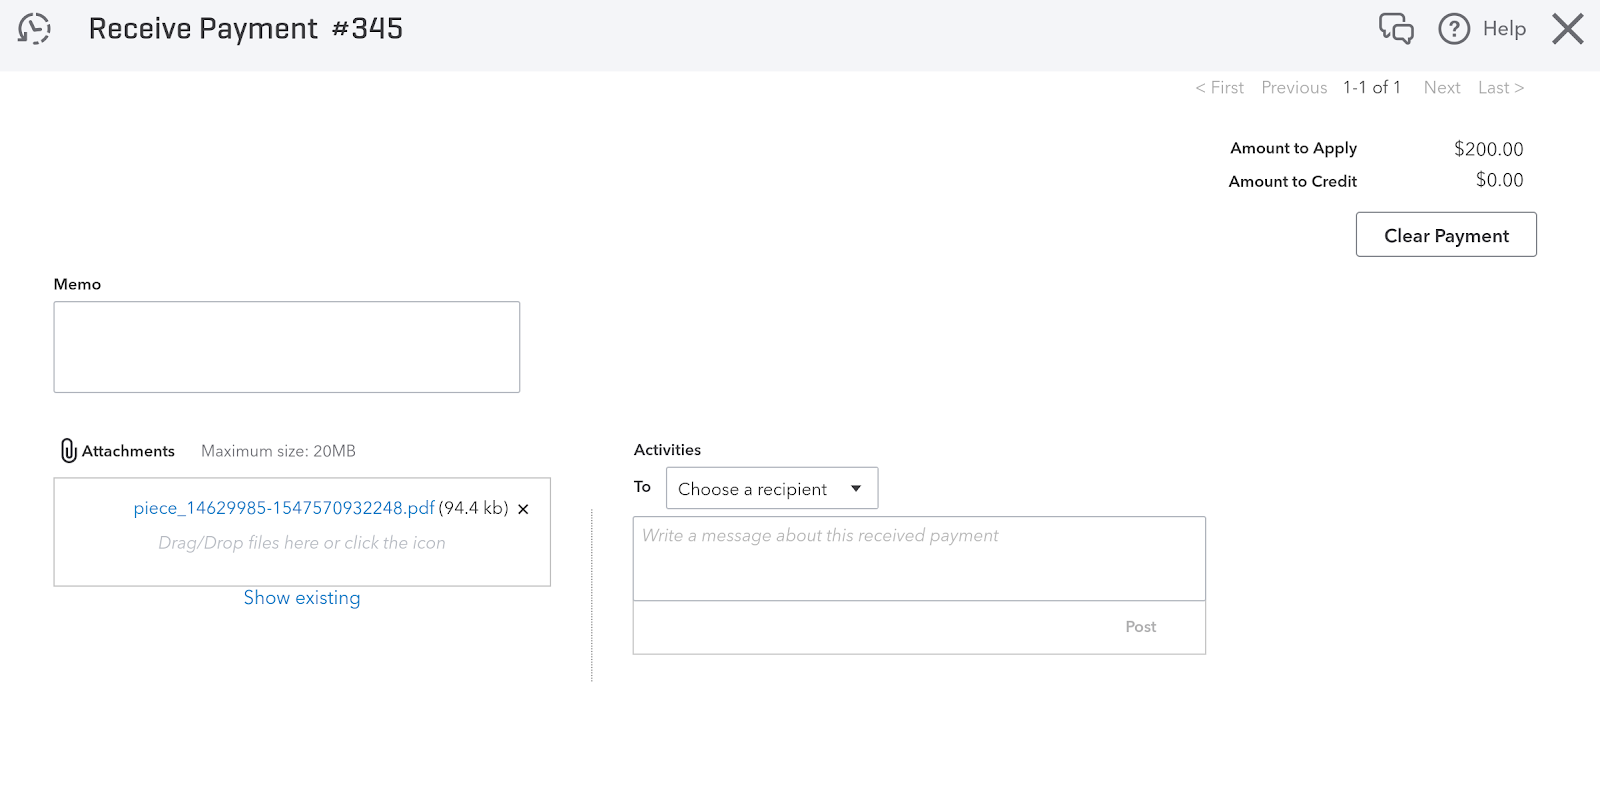Screen dimensions: 1600x805
Task: Close the Receive Payment window
Action: 1568,29
